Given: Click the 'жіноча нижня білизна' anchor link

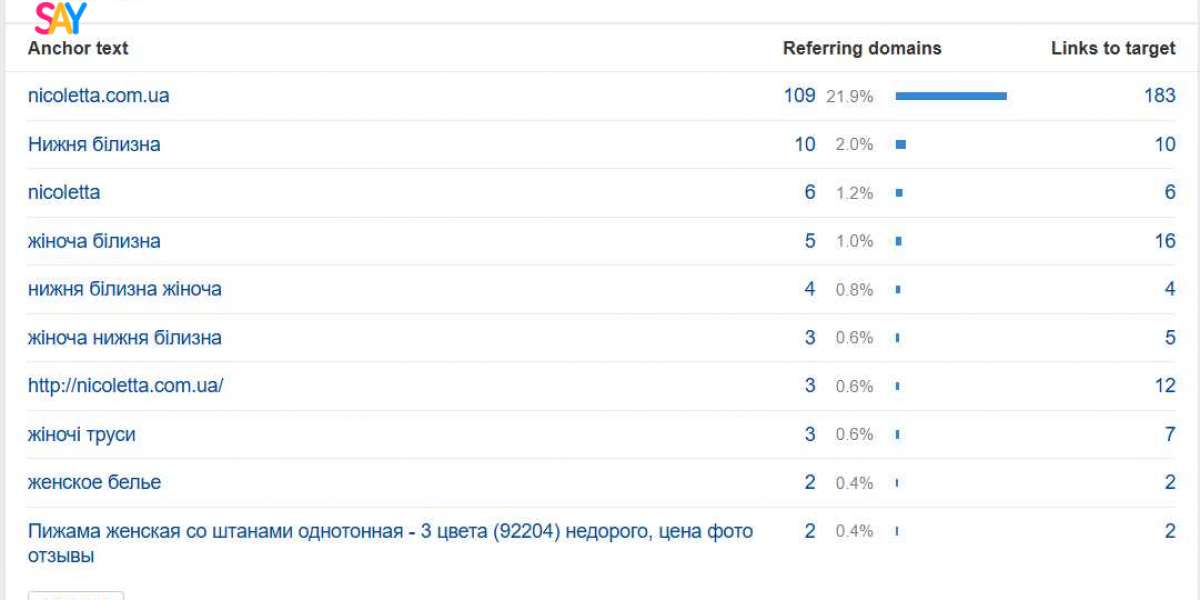Looking at the screenshot, I should click(x=124, y=338).
